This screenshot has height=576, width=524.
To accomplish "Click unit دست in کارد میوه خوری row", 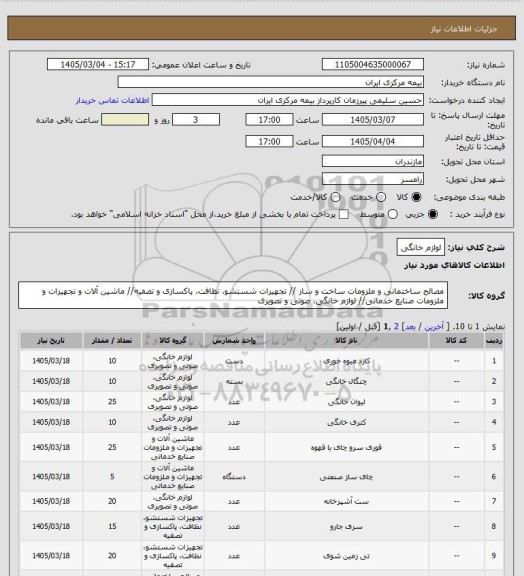I will [x=234, y=361].
